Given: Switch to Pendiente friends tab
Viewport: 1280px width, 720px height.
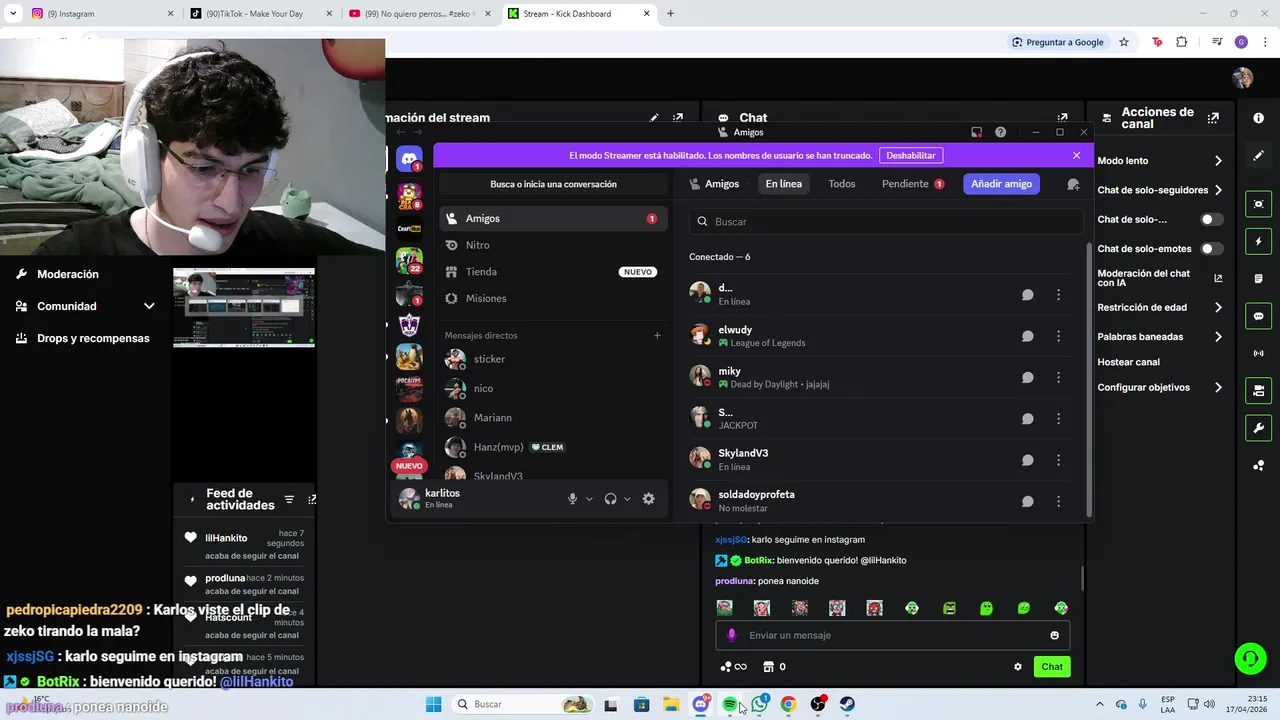Looking at the screenshot, I should [x=912, y=184].
